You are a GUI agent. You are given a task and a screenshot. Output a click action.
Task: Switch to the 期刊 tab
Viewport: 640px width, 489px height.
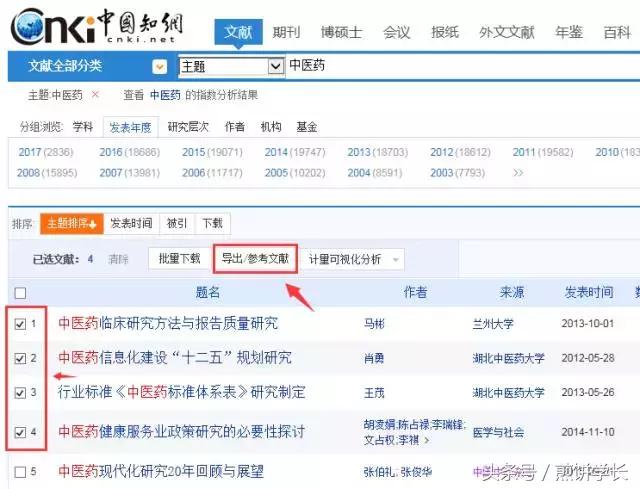click(x=286, y=32)
